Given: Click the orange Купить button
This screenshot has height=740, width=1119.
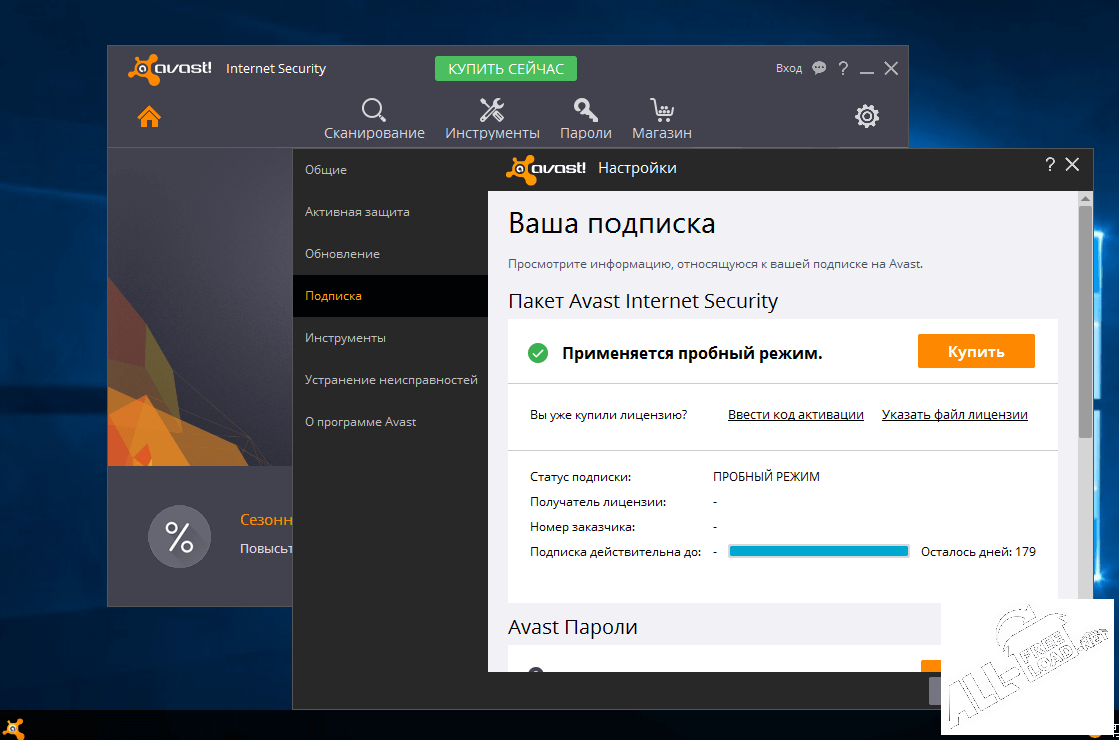Looking at the screenshot, I should tap(976, 351).
